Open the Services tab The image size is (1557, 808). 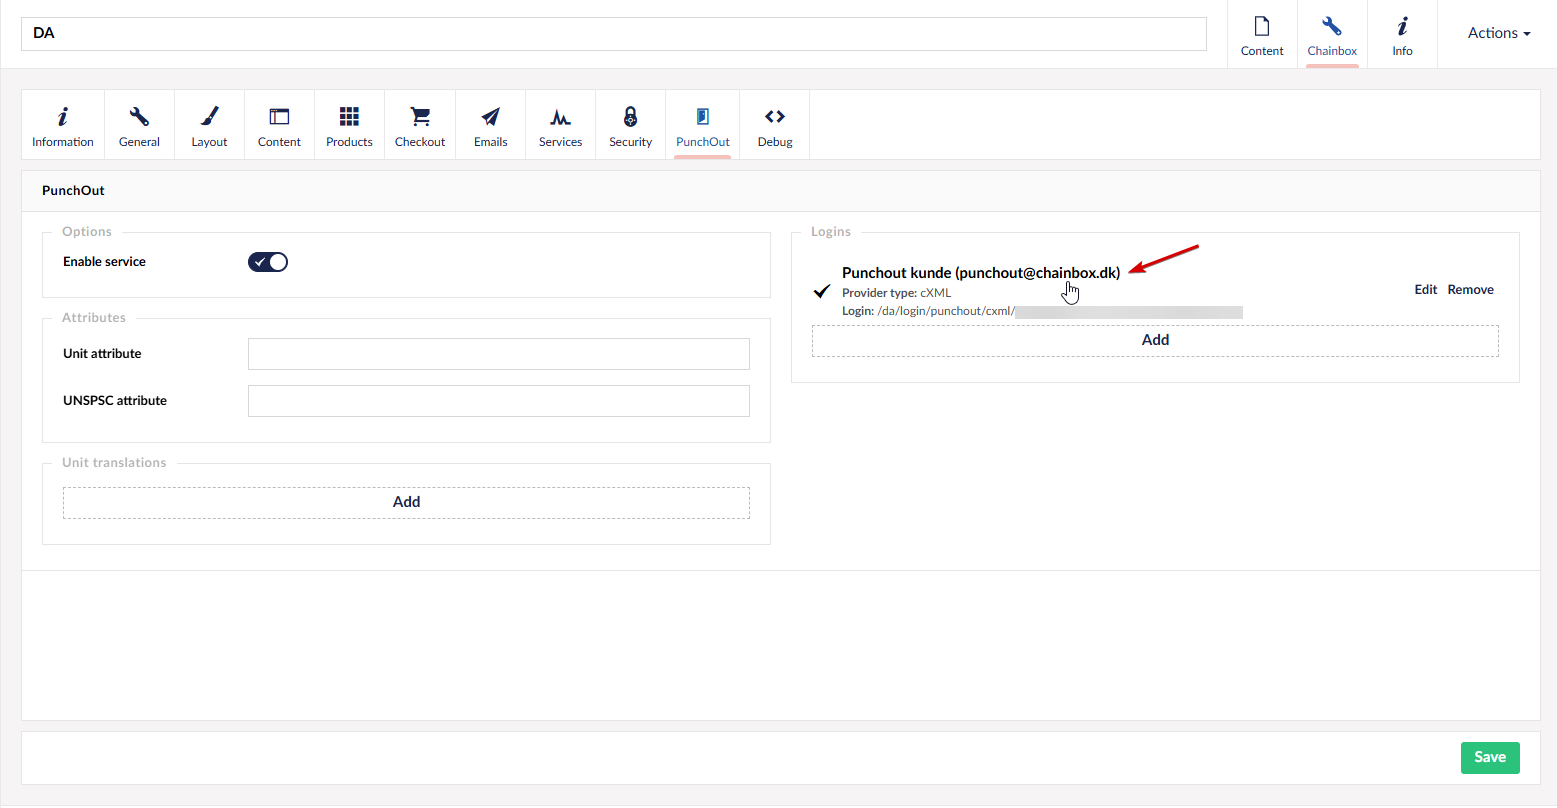pyautogui.click(x=560, y=125)
